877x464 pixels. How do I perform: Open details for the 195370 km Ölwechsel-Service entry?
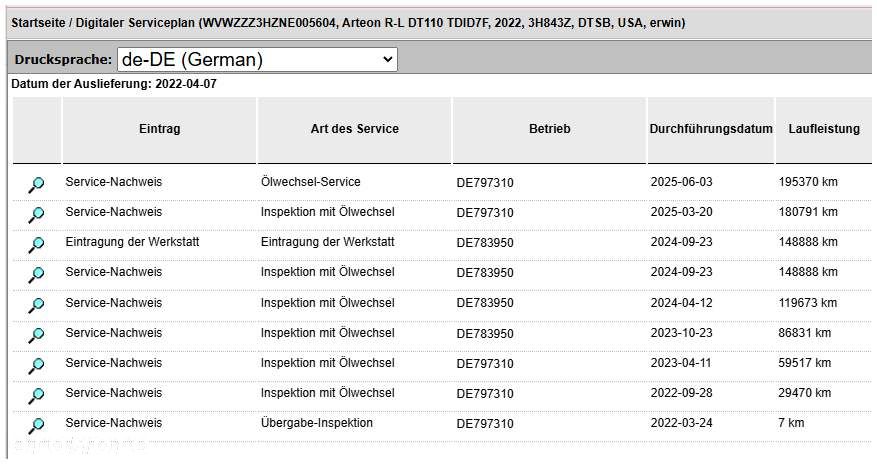tap(36, 184)
